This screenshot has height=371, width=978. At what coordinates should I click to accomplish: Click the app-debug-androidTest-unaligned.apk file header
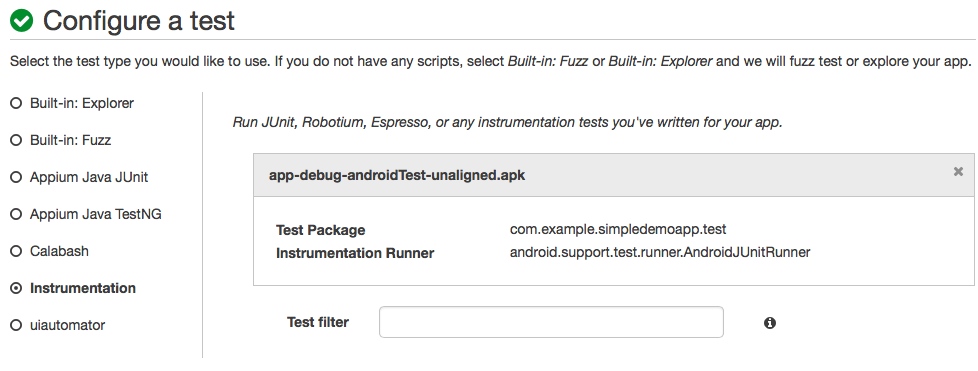point(397,176)
